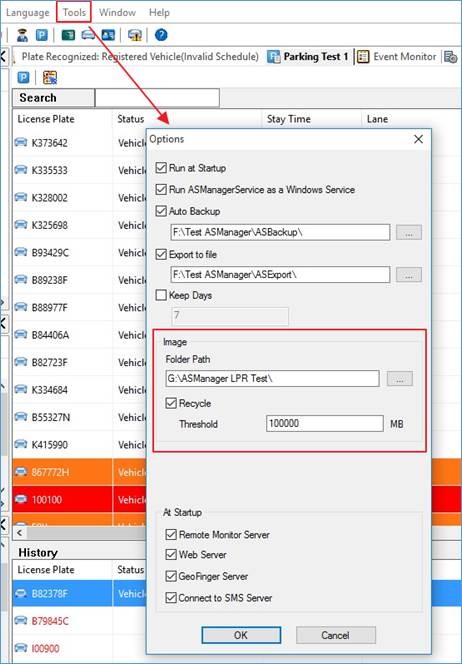Select row with plate K415990
This screenshot has width=462, height=664.
(x=80, y=445)
